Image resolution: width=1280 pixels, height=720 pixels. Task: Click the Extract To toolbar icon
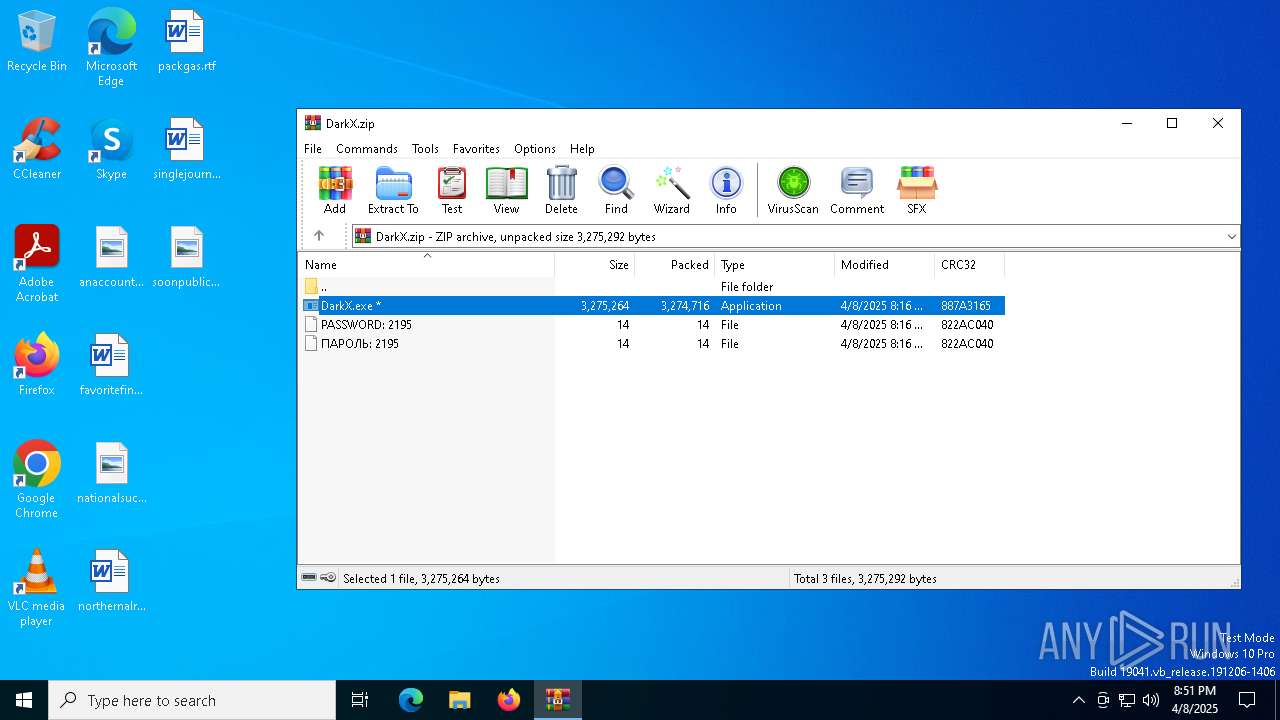tap(393, 190)
